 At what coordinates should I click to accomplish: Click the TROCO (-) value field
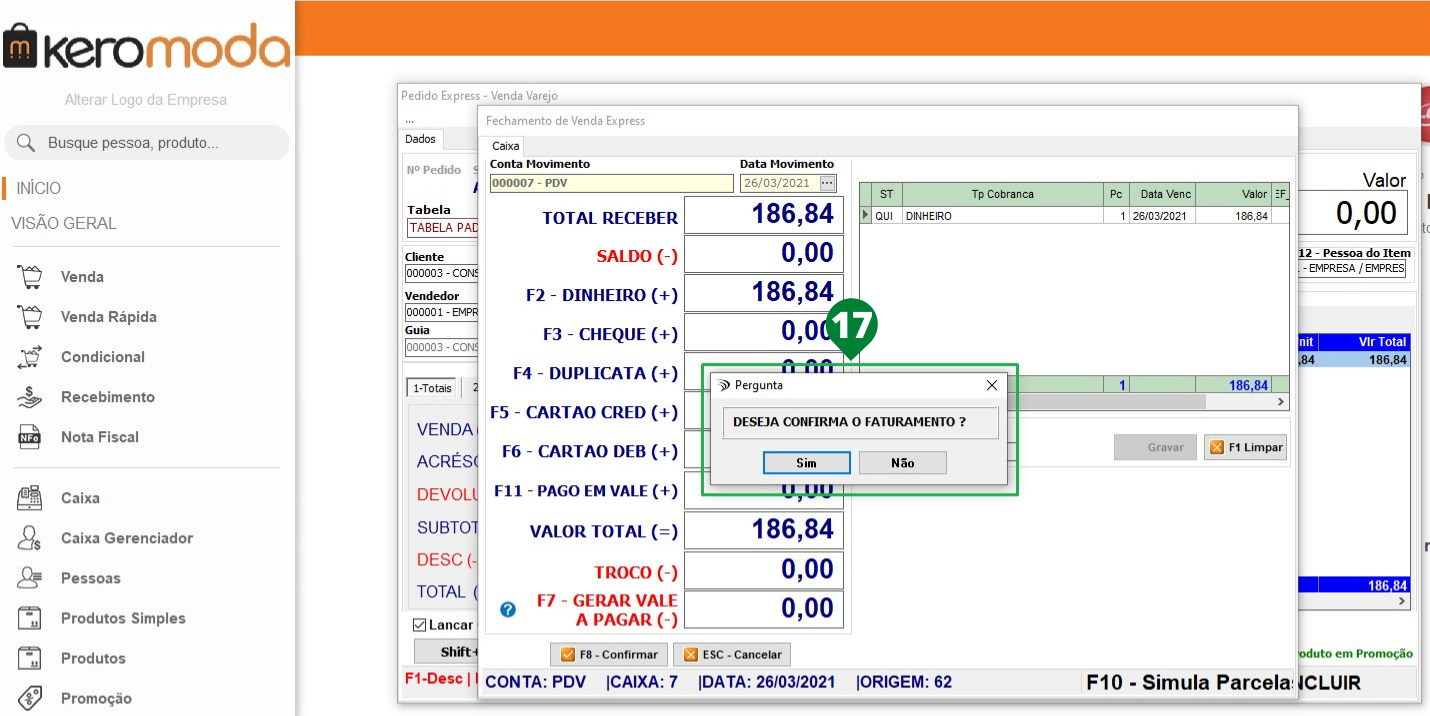click(764, 570)
